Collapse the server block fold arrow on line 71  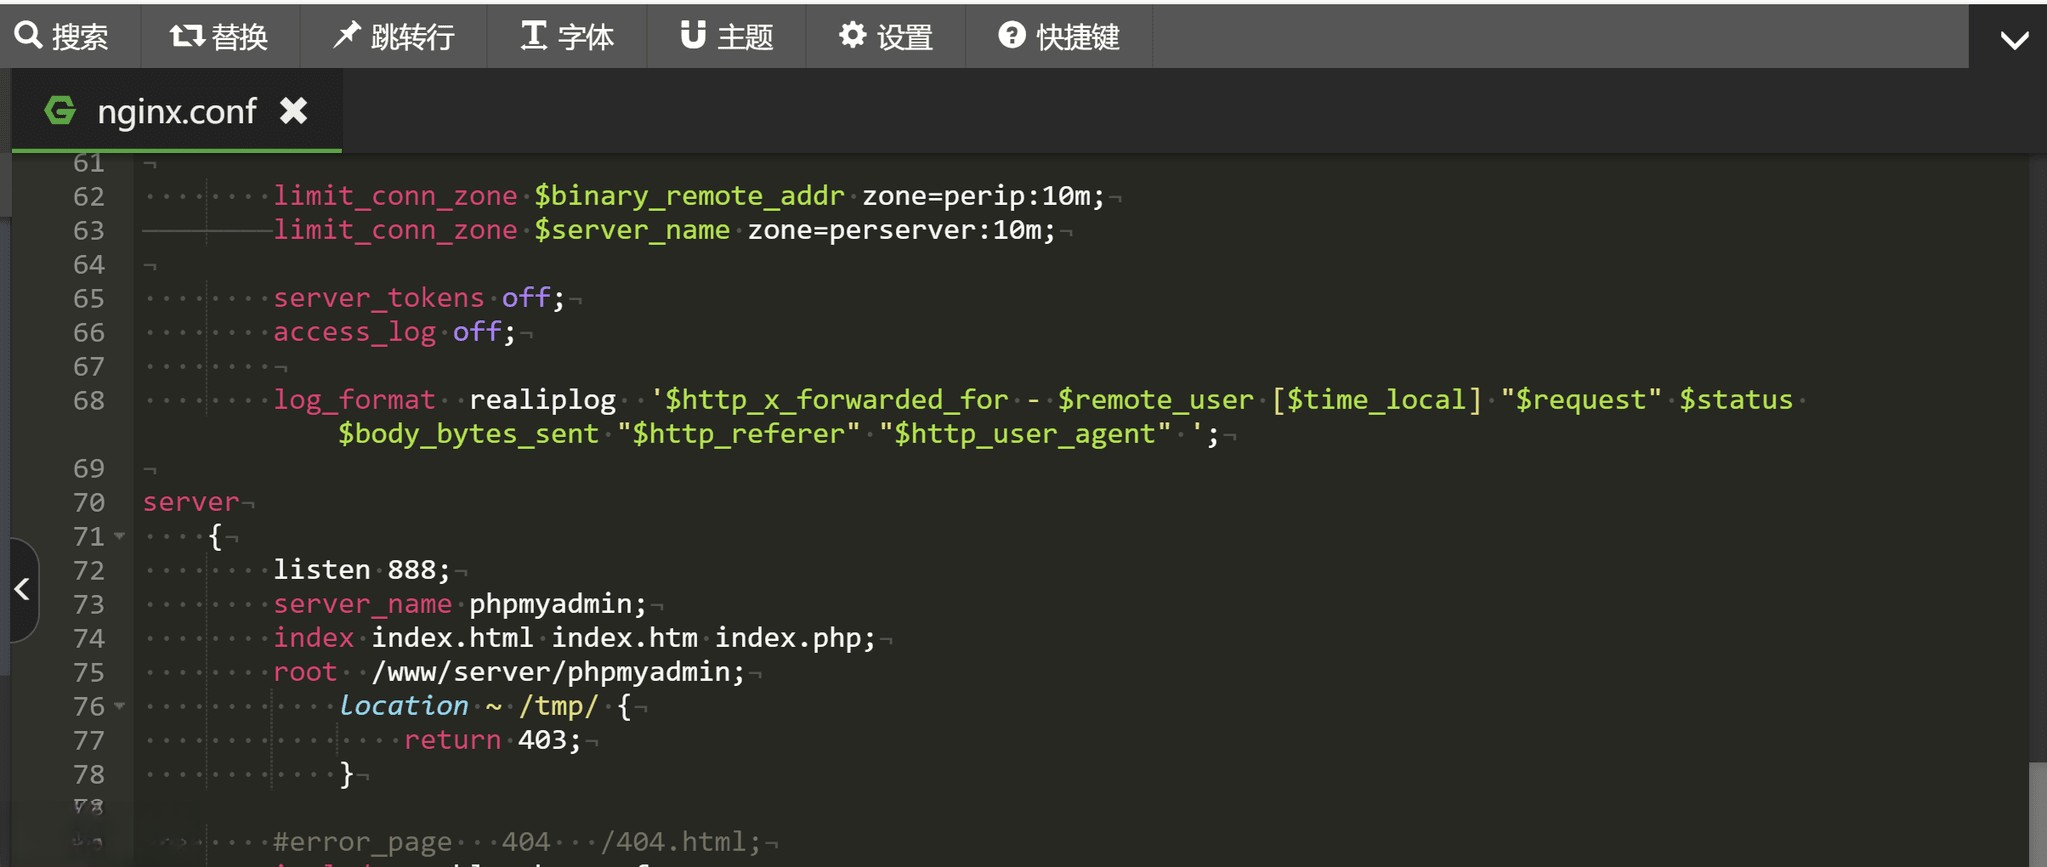click(x=120, y=536)
